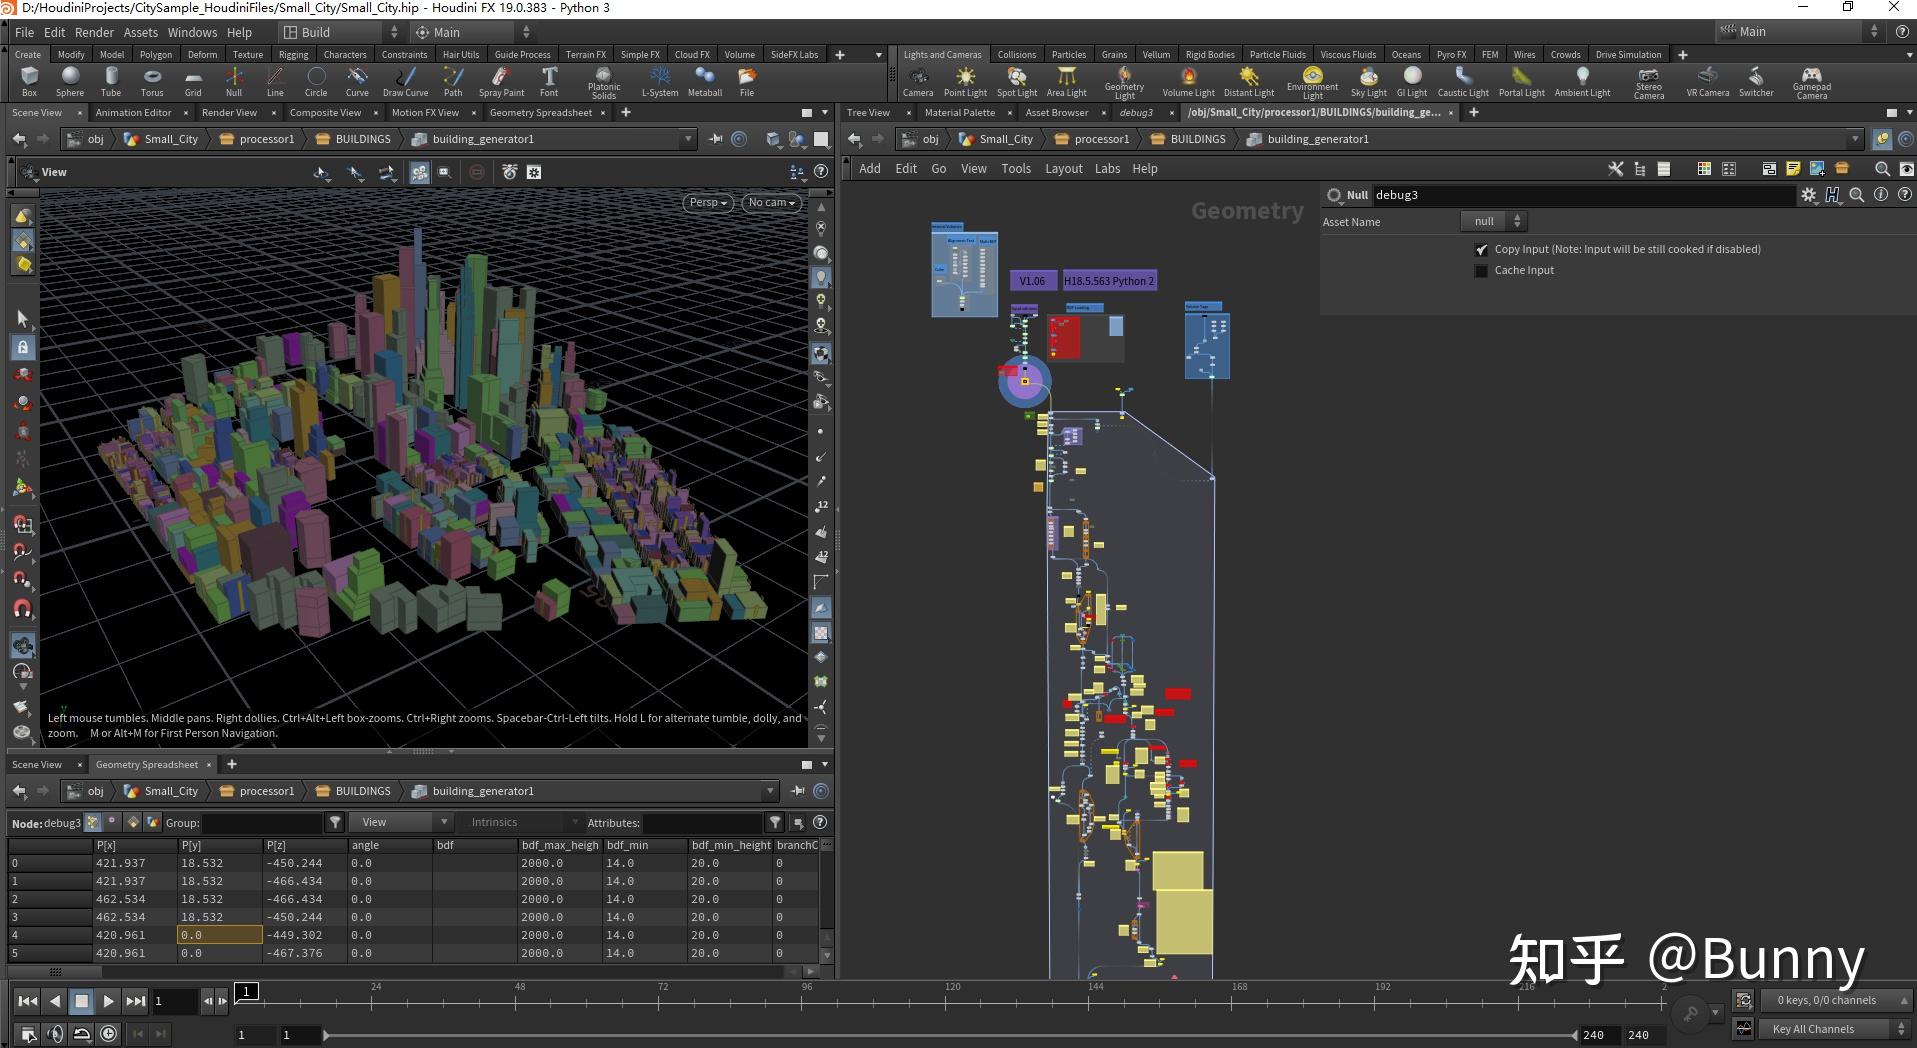This screenshot has width=1917, height=1048.
Task: Add a VR Camera from shelf
Action: tap(1707, 80)
